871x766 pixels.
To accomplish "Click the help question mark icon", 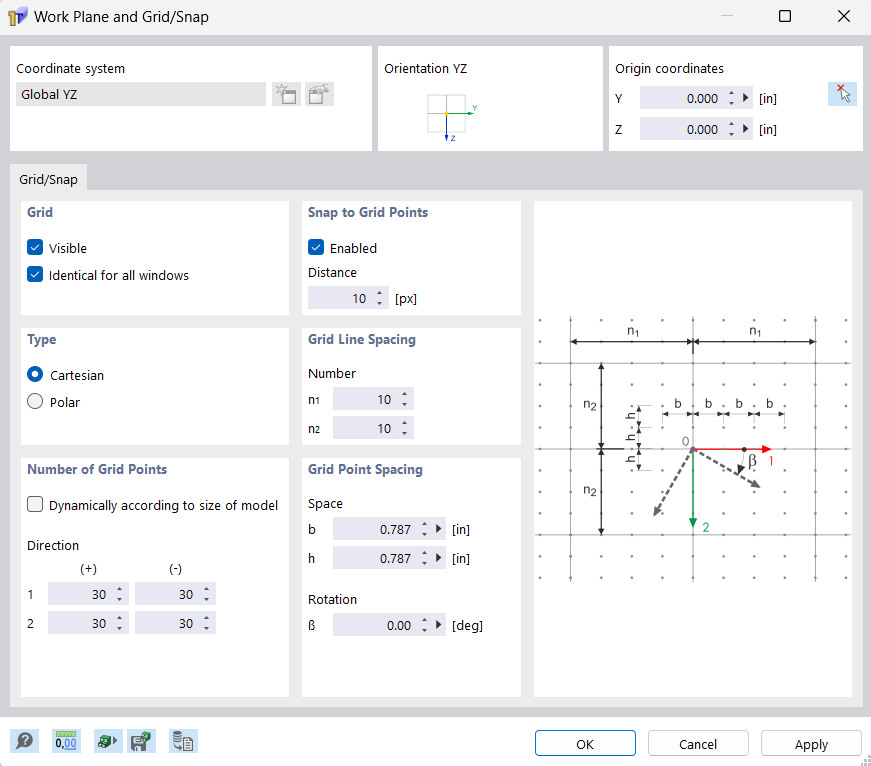I will (24, 741).
